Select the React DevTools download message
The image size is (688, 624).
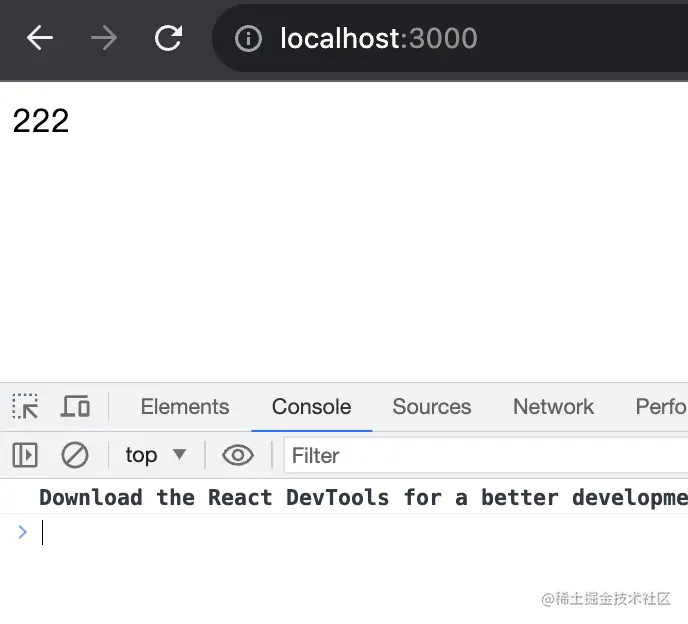click(363, 498)
